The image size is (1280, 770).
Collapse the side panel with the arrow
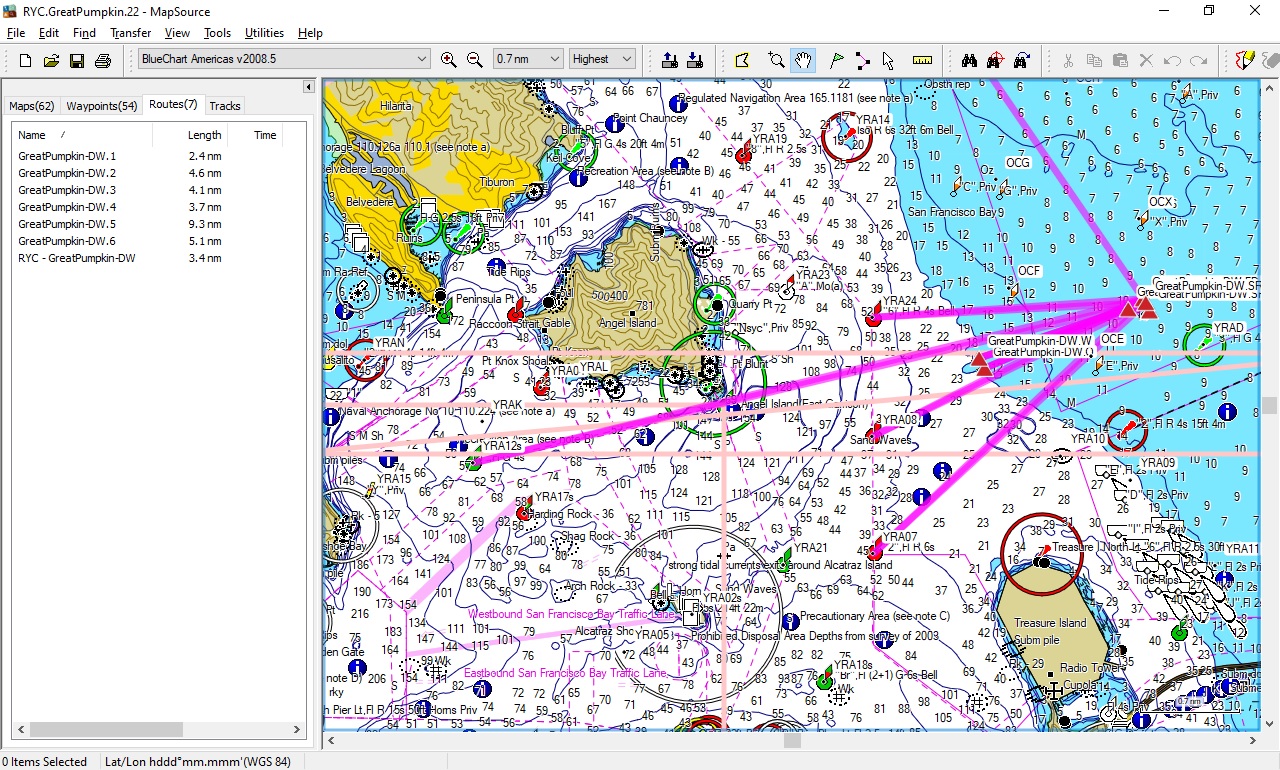308,87
